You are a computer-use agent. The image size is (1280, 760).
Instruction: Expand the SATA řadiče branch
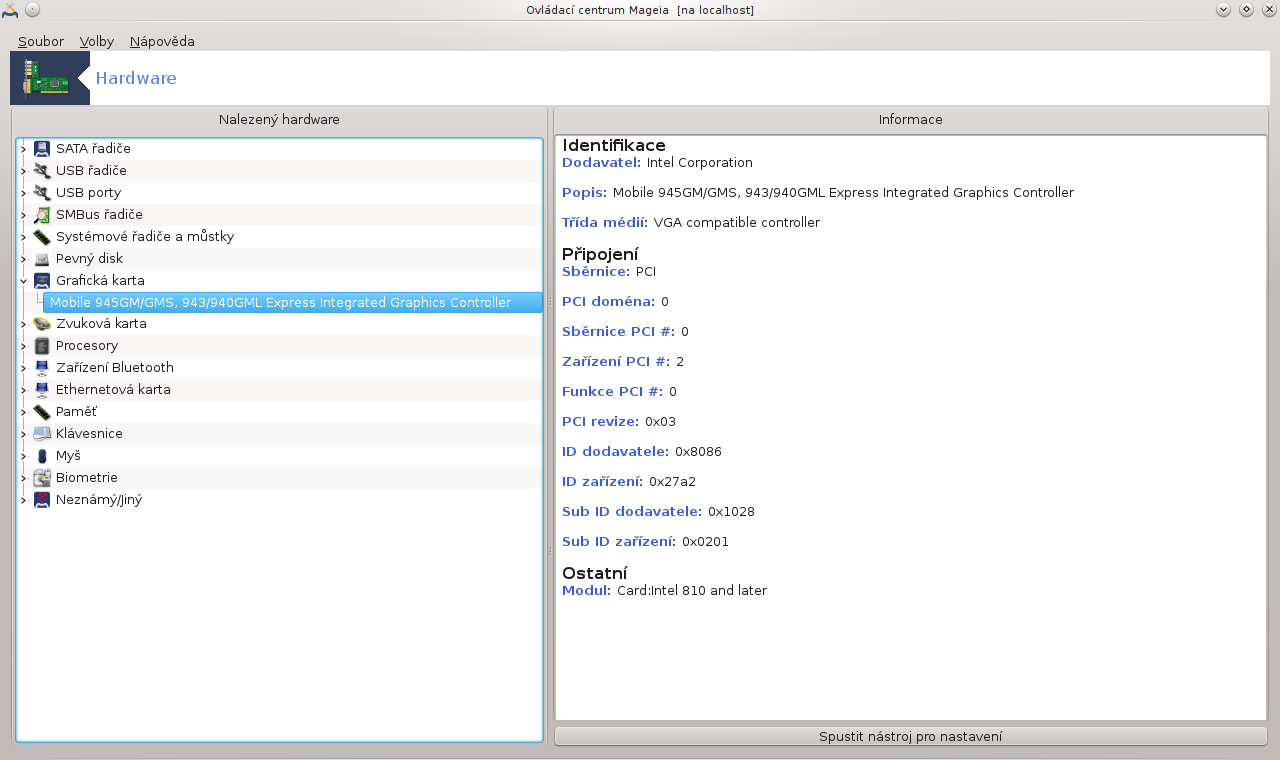(x=23, y=149)
